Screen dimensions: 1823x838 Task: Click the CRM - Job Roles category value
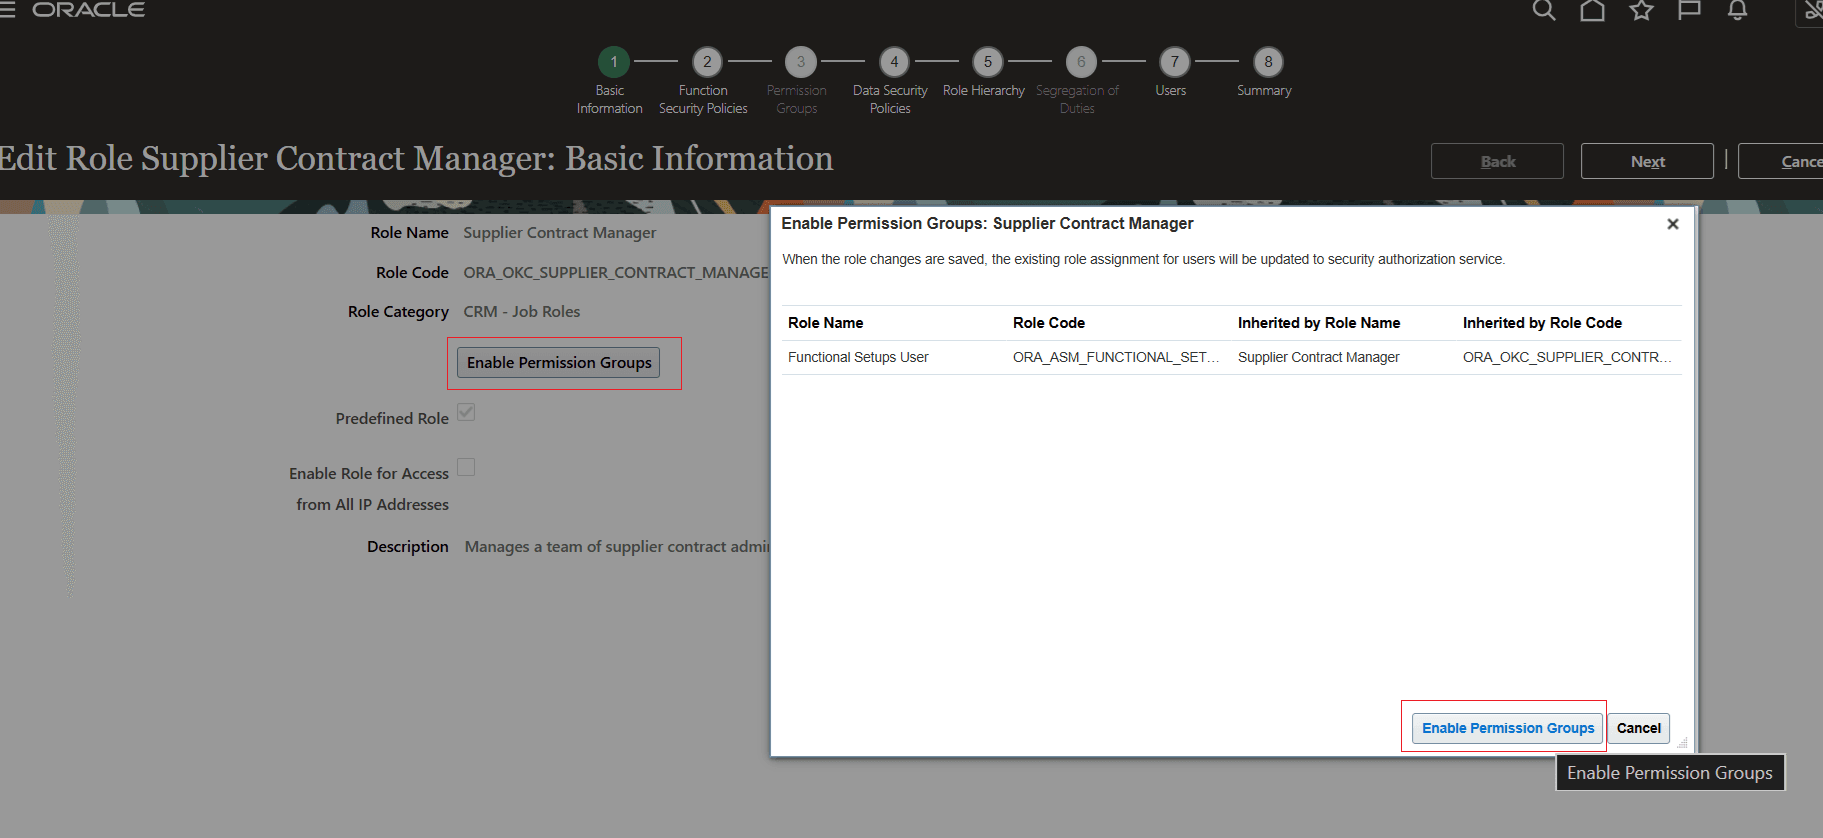coord(522,312)
